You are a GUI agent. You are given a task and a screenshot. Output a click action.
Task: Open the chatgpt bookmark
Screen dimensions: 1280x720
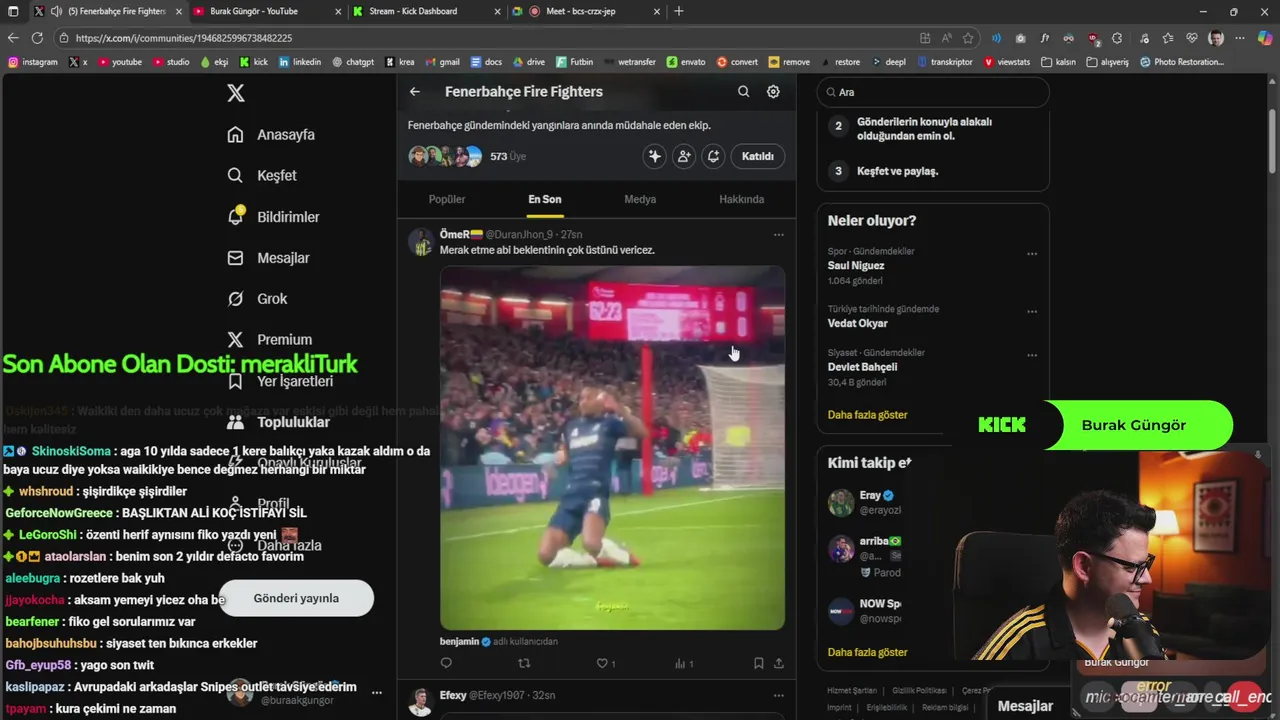[352, 62]
